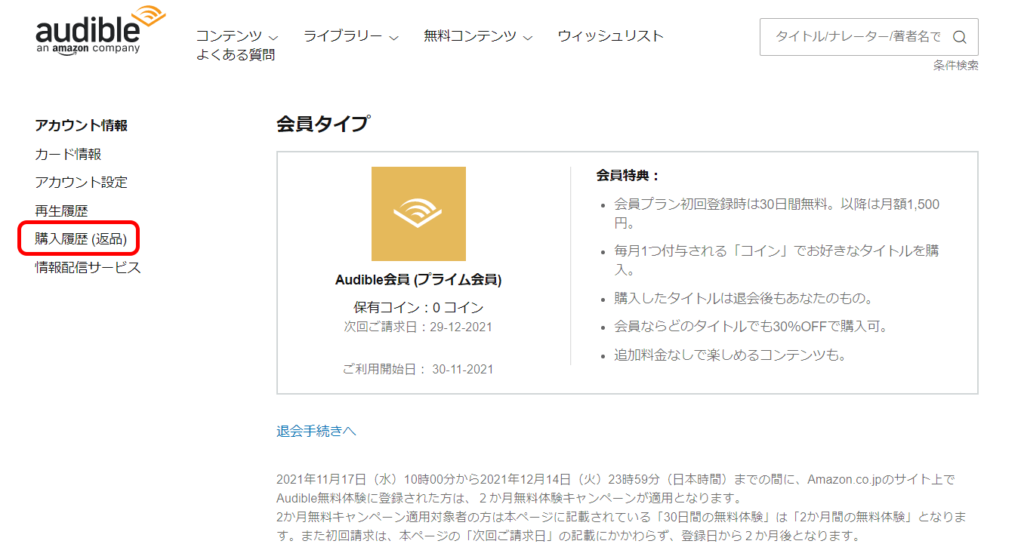The width and height of the screenshot is (1024, 544).
Task: Follow the 退会手続きへ link
Action: coord(316,431)
